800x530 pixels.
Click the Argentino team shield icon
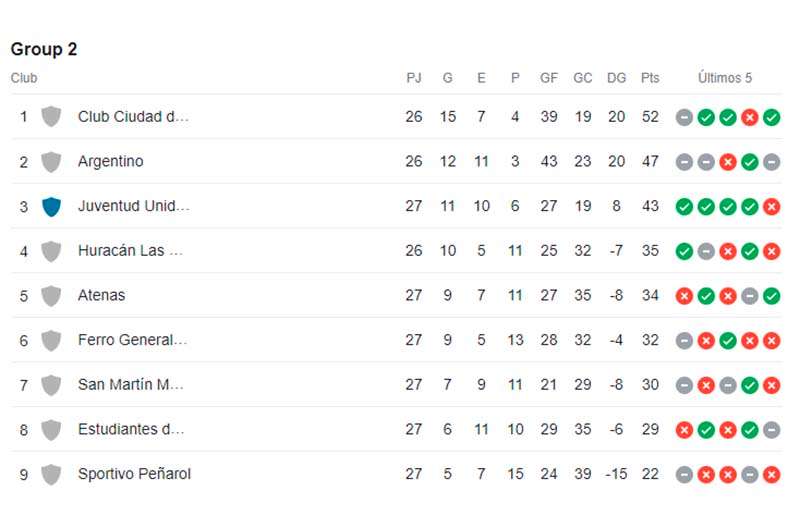click(51, 162)
